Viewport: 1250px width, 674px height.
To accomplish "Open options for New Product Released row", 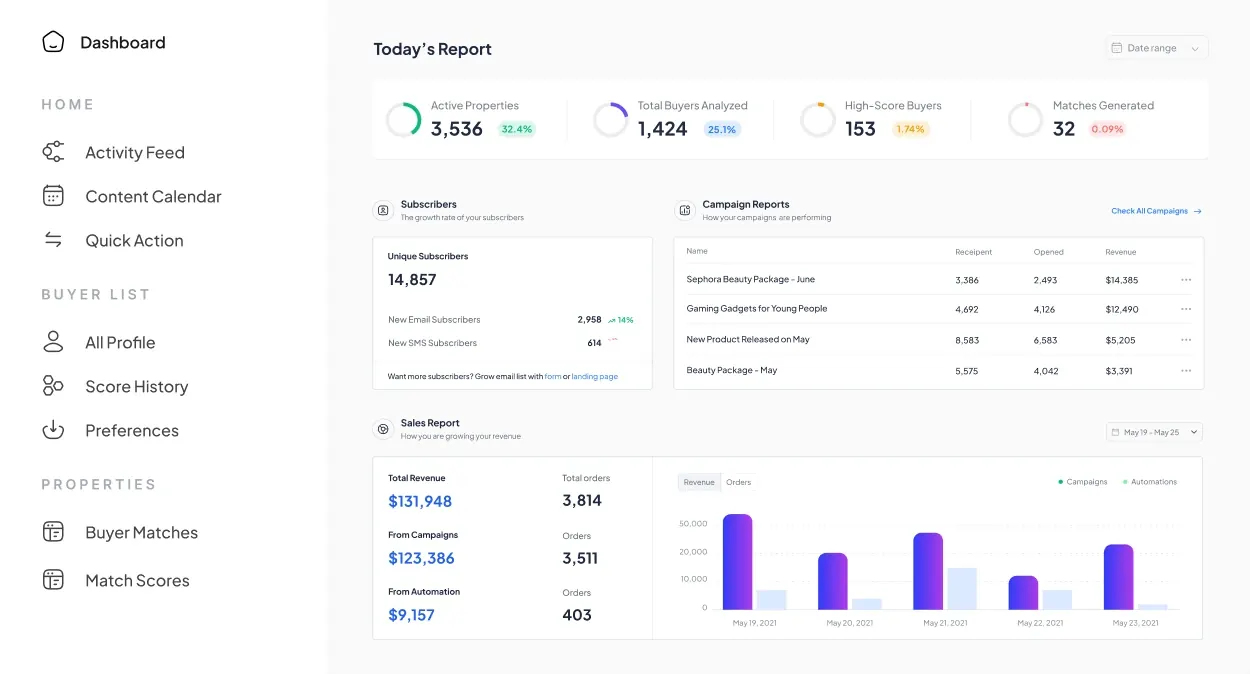I will click(1186, 340).
